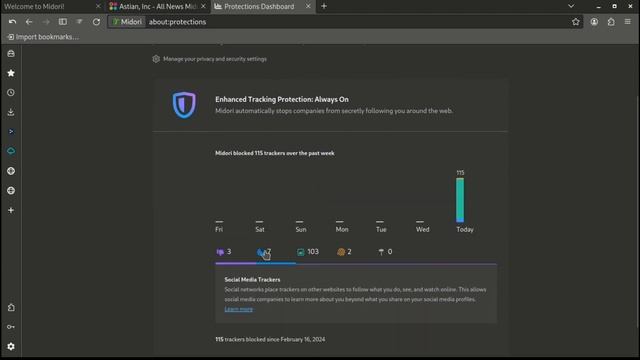Click the 'Fri' label in the graph

point(219,229)
